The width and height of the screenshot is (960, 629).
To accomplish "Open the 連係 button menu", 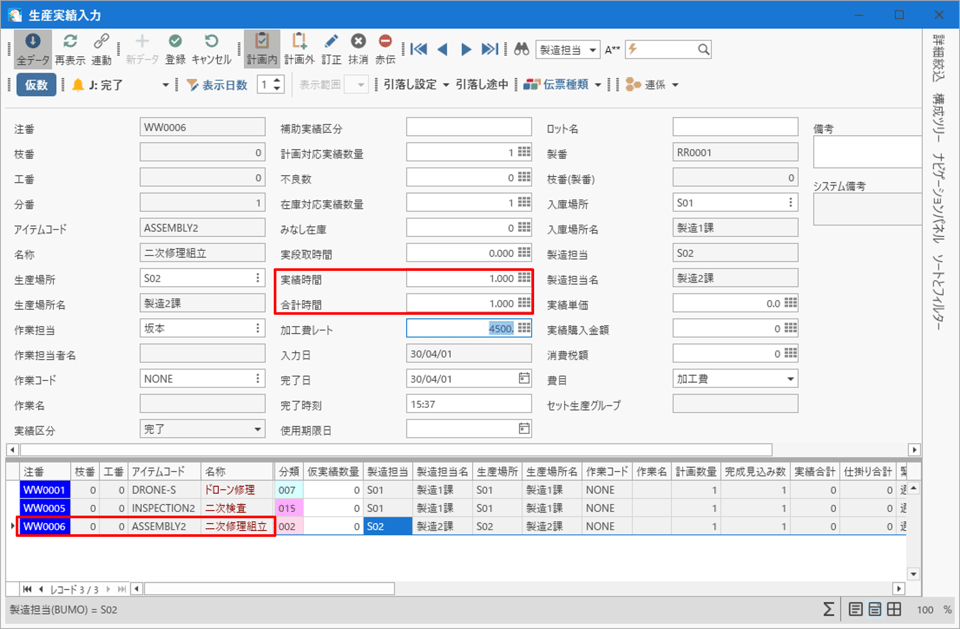I will click(652, 85).
